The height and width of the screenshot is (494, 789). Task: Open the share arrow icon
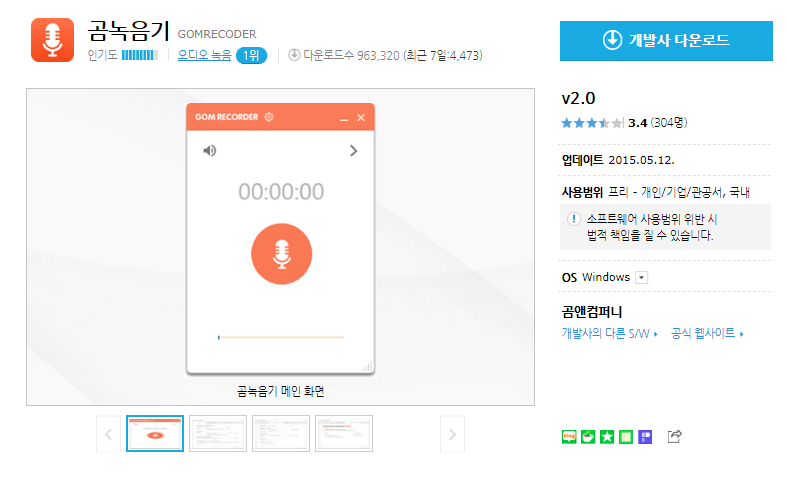point(674,436)
